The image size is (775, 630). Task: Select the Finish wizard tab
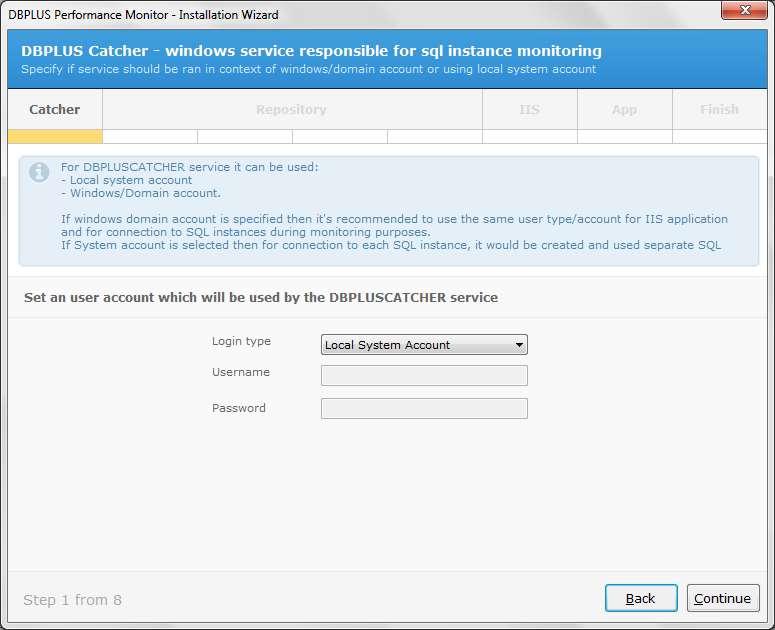[720, 109]
